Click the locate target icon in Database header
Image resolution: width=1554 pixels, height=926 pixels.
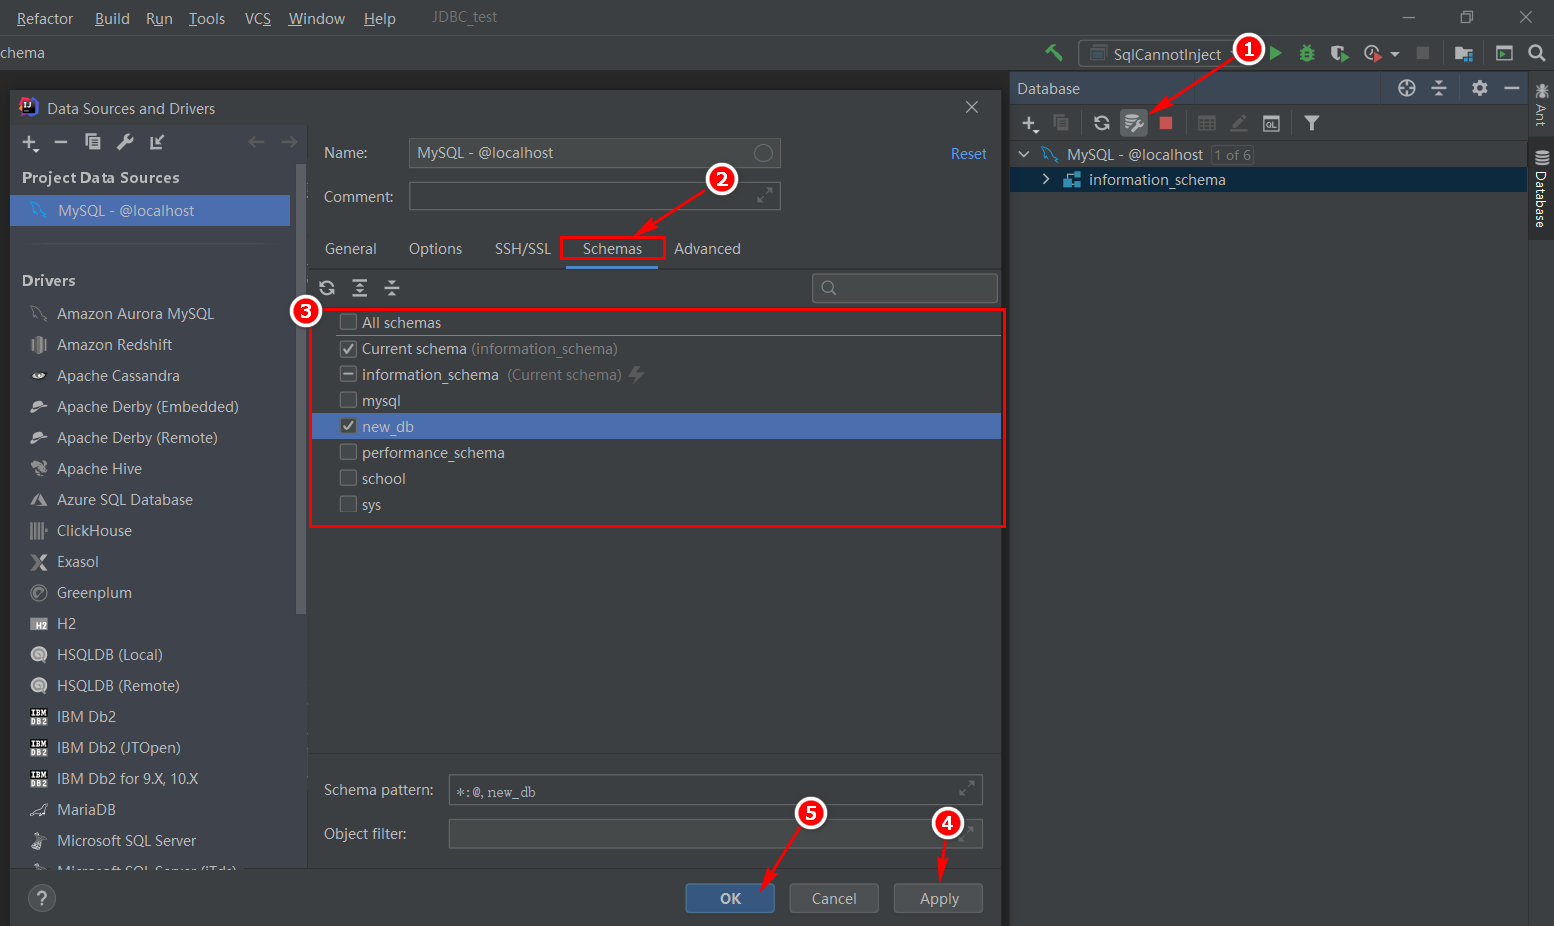(x=1407, y=88)
